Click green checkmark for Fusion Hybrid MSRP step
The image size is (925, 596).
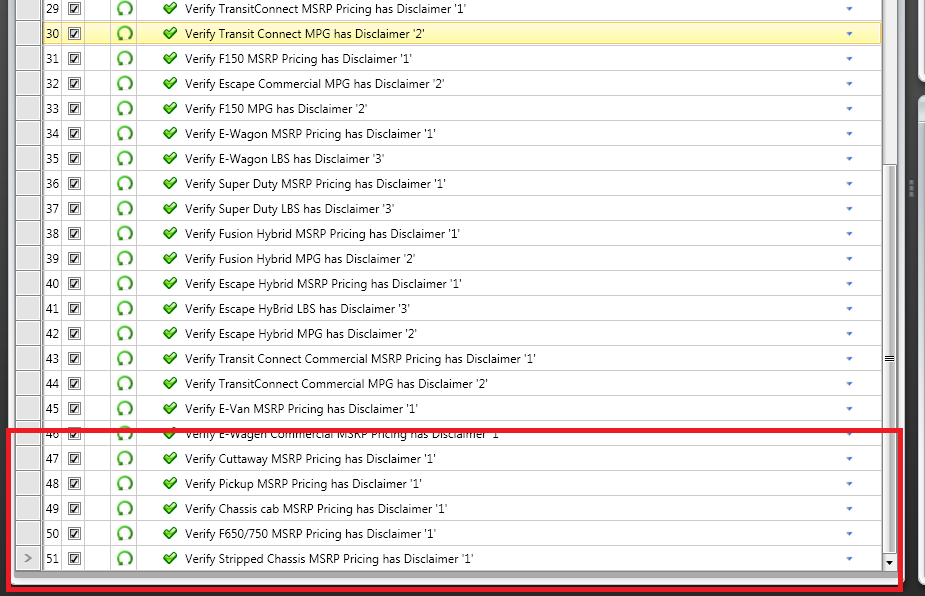click(x=170, y=232)
